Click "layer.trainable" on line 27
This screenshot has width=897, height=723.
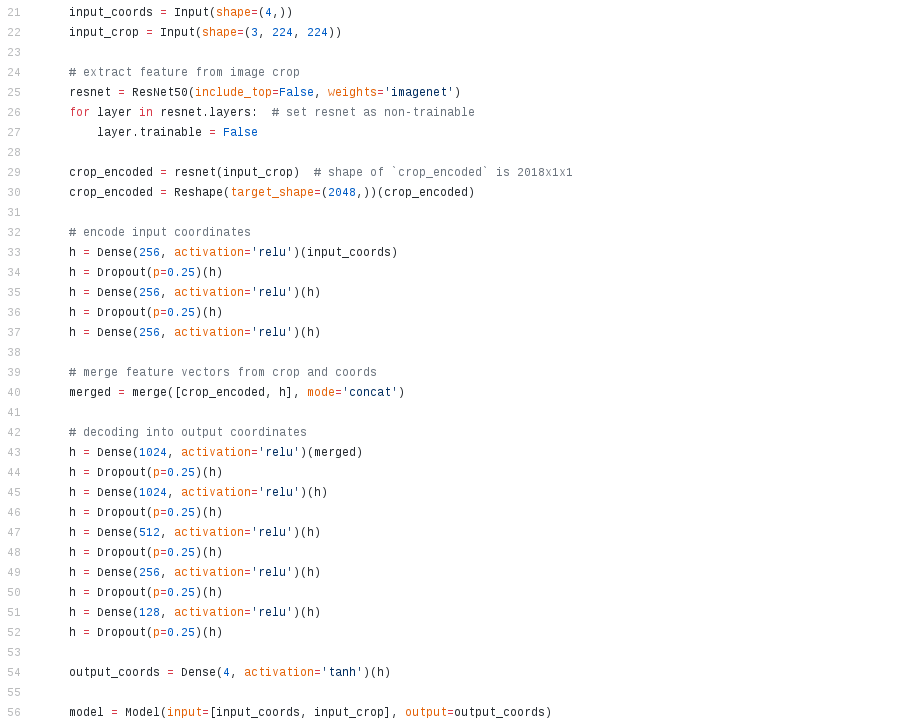[149, 132]
